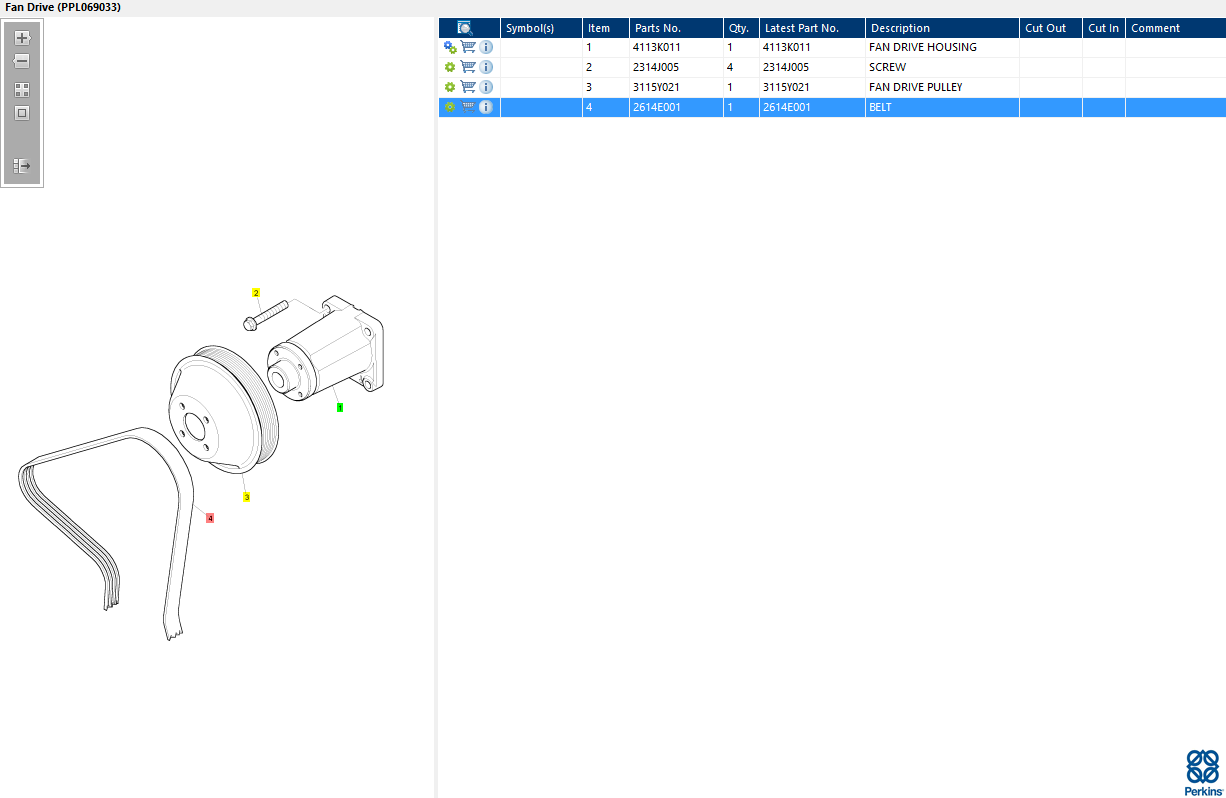1226x798 pixels.
Task: Select callout 2 next to the screw
Action: click(256, 293)
